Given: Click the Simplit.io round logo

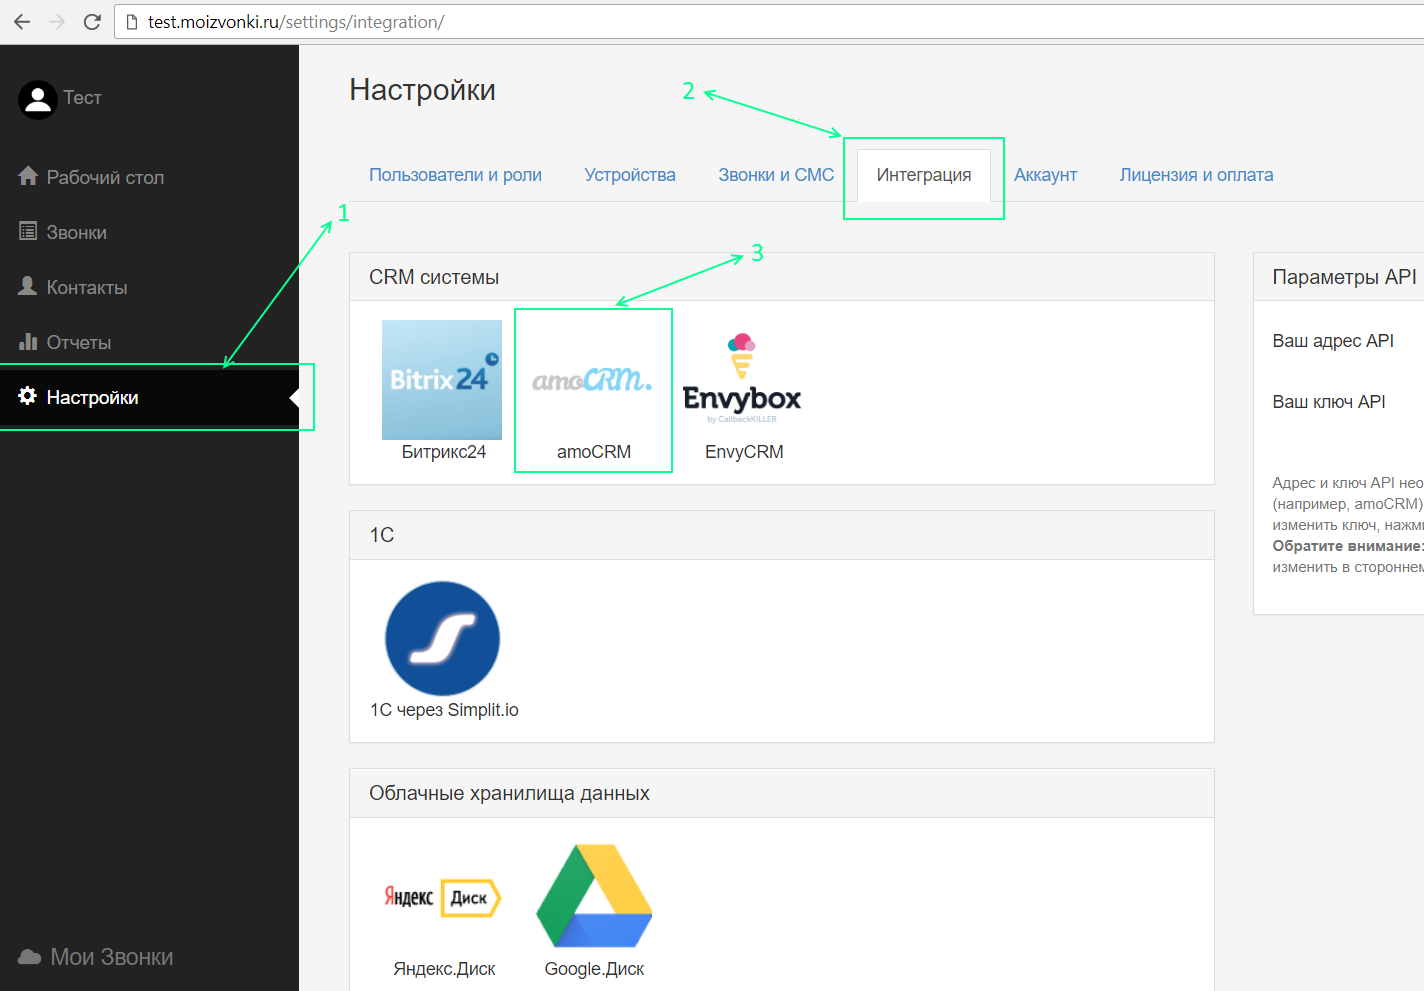Looking at the screenshot, I should pos(442,638).
